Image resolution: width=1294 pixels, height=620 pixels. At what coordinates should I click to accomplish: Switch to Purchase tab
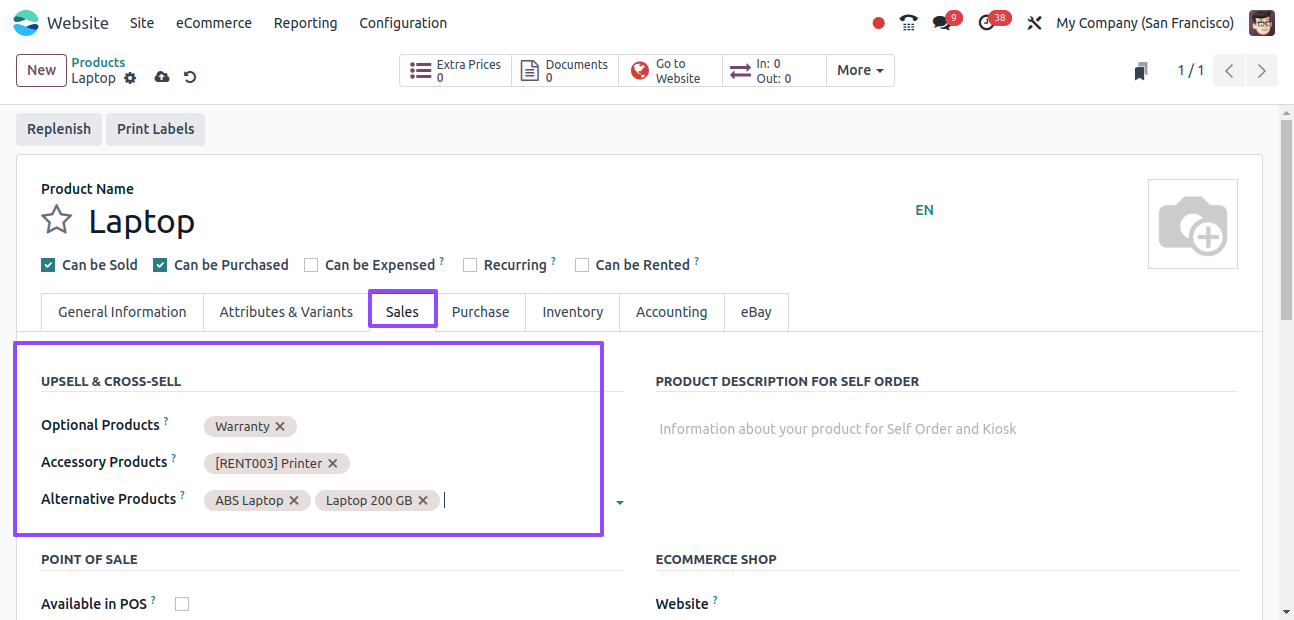481,312
